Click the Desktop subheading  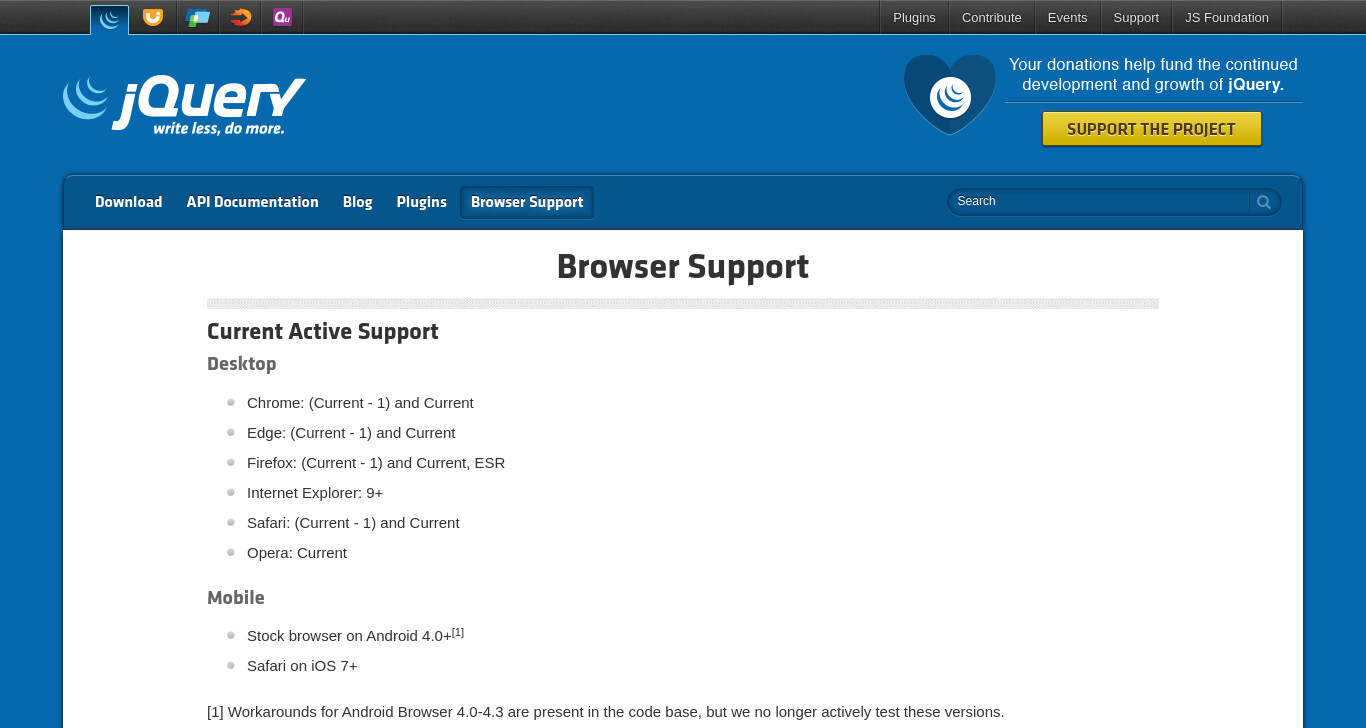(x=242, y=364)
